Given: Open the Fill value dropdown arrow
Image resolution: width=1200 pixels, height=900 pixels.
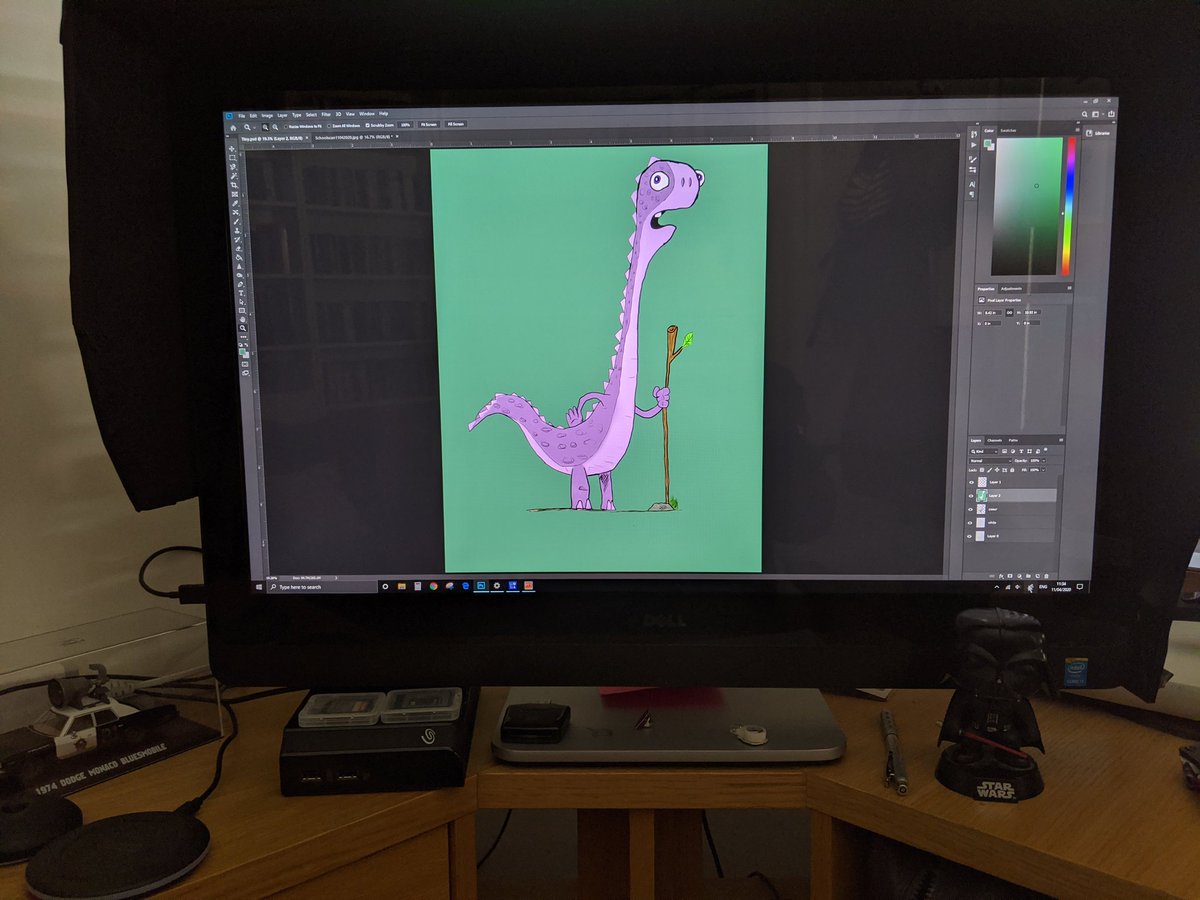Looking at the screenshot, I should pyautogui.click(x=1043, y=470).
